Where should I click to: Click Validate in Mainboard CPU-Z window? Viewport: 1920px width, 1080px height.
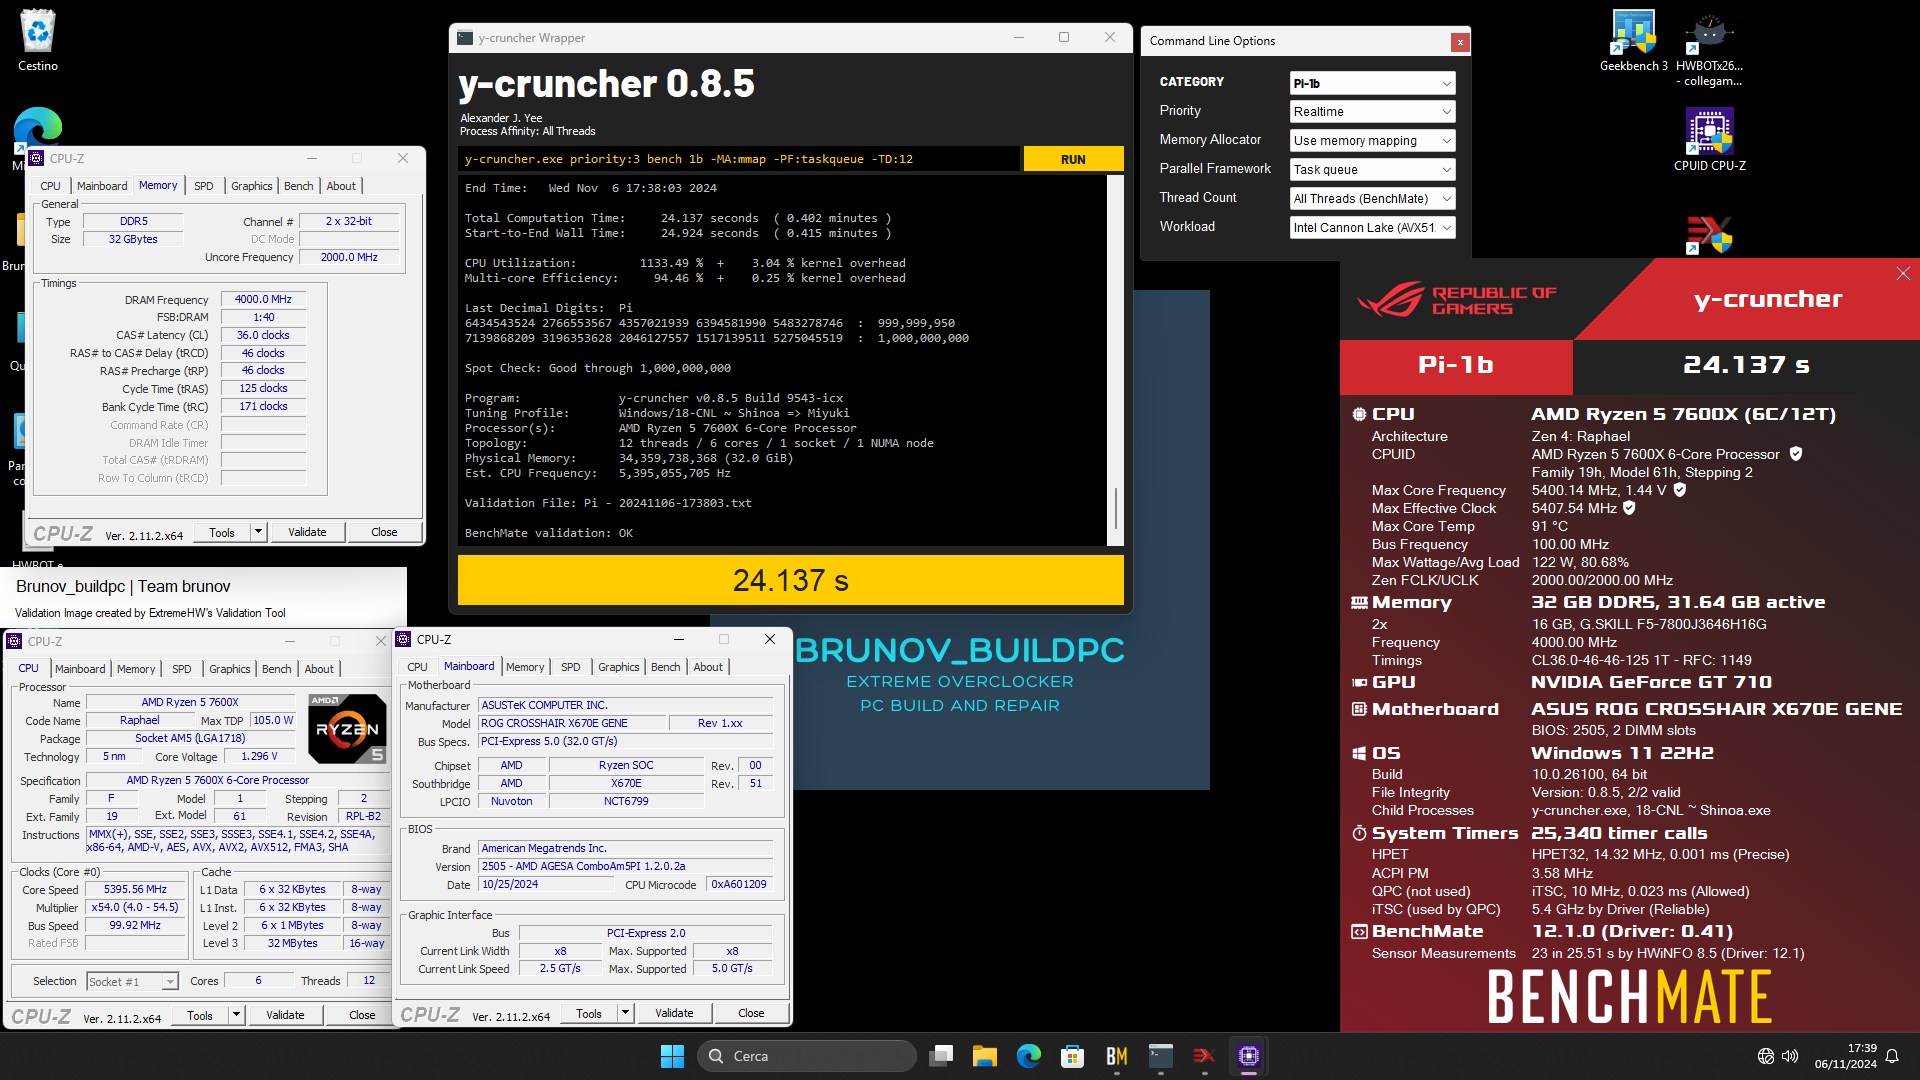(x=674, y=1013)
